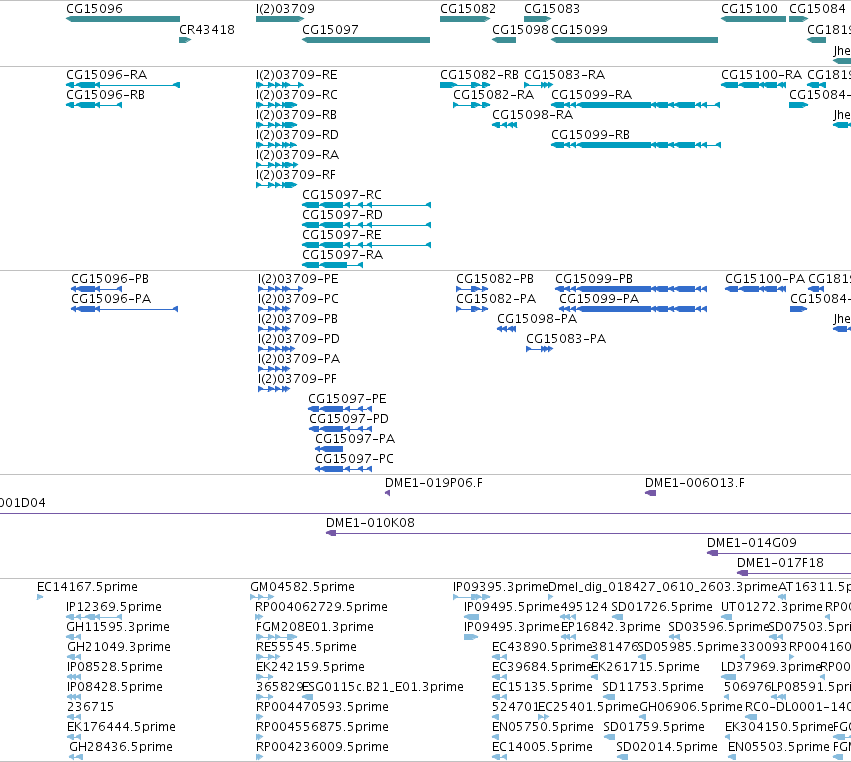
Task: Click the CG15083 gene label
Action: coord(552,9)
